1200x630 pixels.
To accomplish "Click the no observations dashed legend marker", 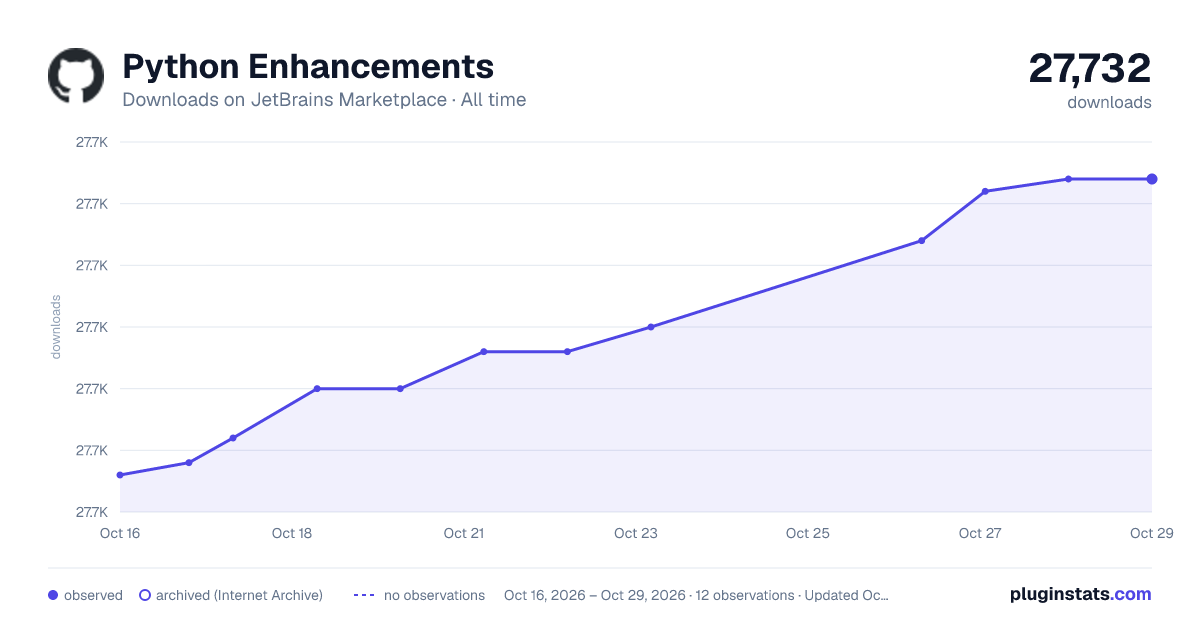I will point(364,595).
